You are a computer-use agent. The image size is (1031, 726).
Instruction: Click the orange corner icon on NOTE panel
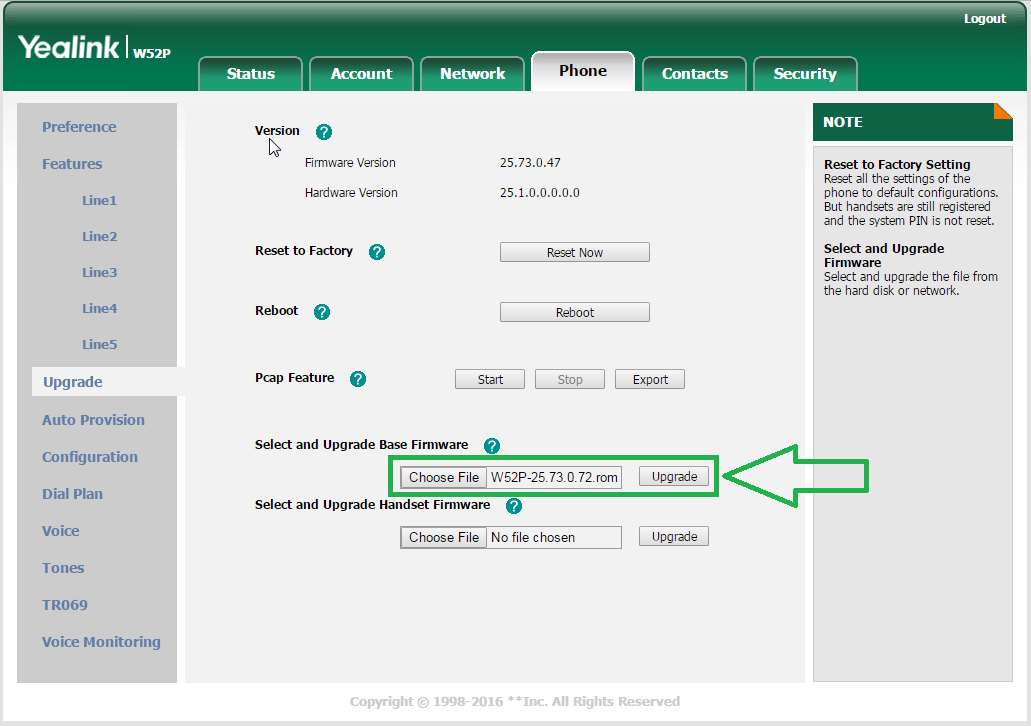tap(1003, 111)
